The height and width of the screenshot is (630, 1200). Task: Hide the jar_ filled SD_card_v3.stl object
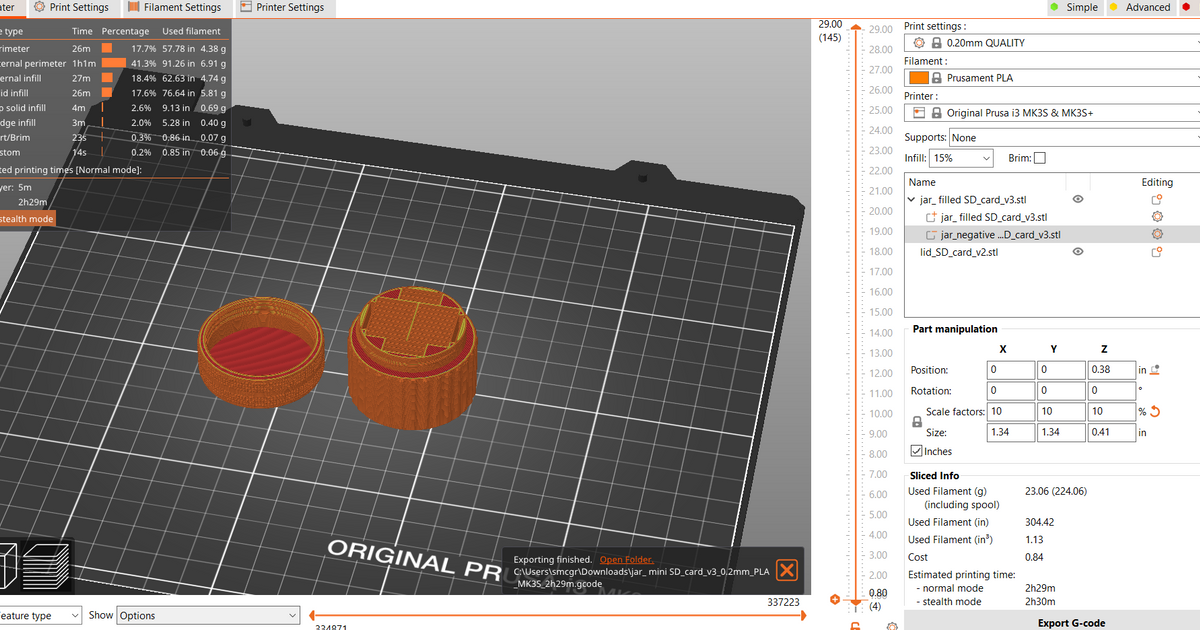tap(1078, 199)
